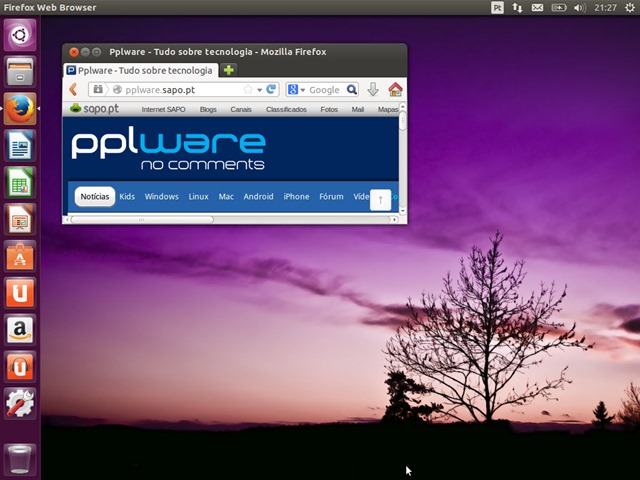Image resolution: width=640 pixels, height=480 pixels.
Task: Open the session gear menu
Action: point(629,7)
